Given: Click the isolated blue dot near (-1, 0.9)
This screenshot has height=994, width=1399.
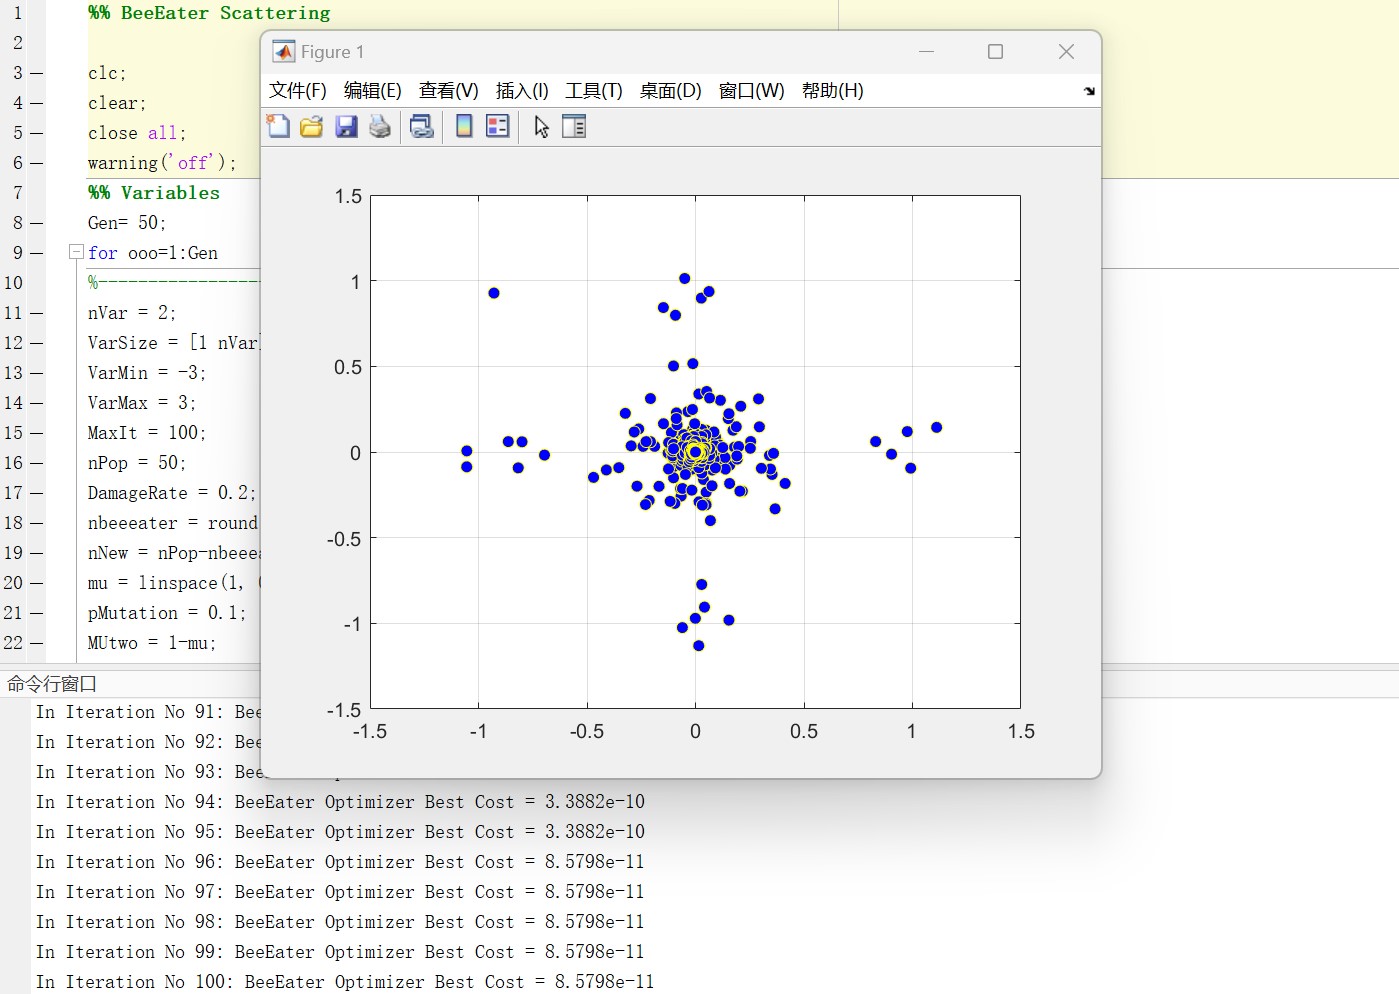Looking at the screenshot, I should 494,293.
